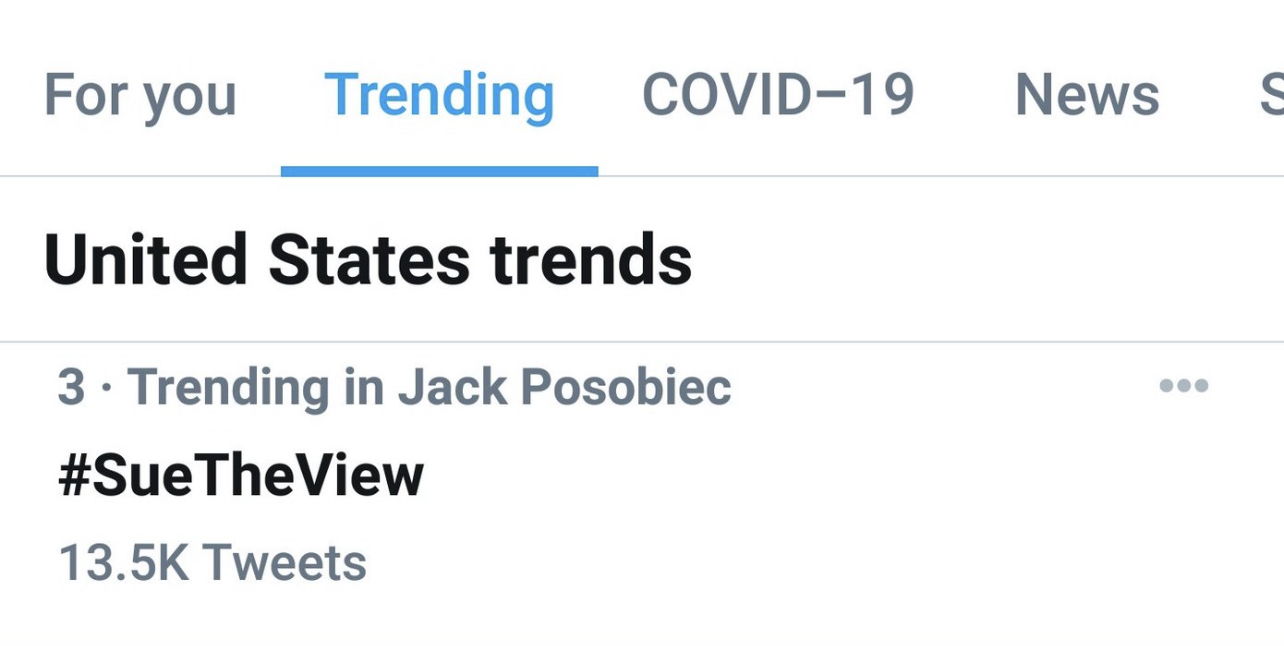Select the Trending tab
This screenshot has height=646, width=1284.
pyautogui.click(x=439, y=96)
